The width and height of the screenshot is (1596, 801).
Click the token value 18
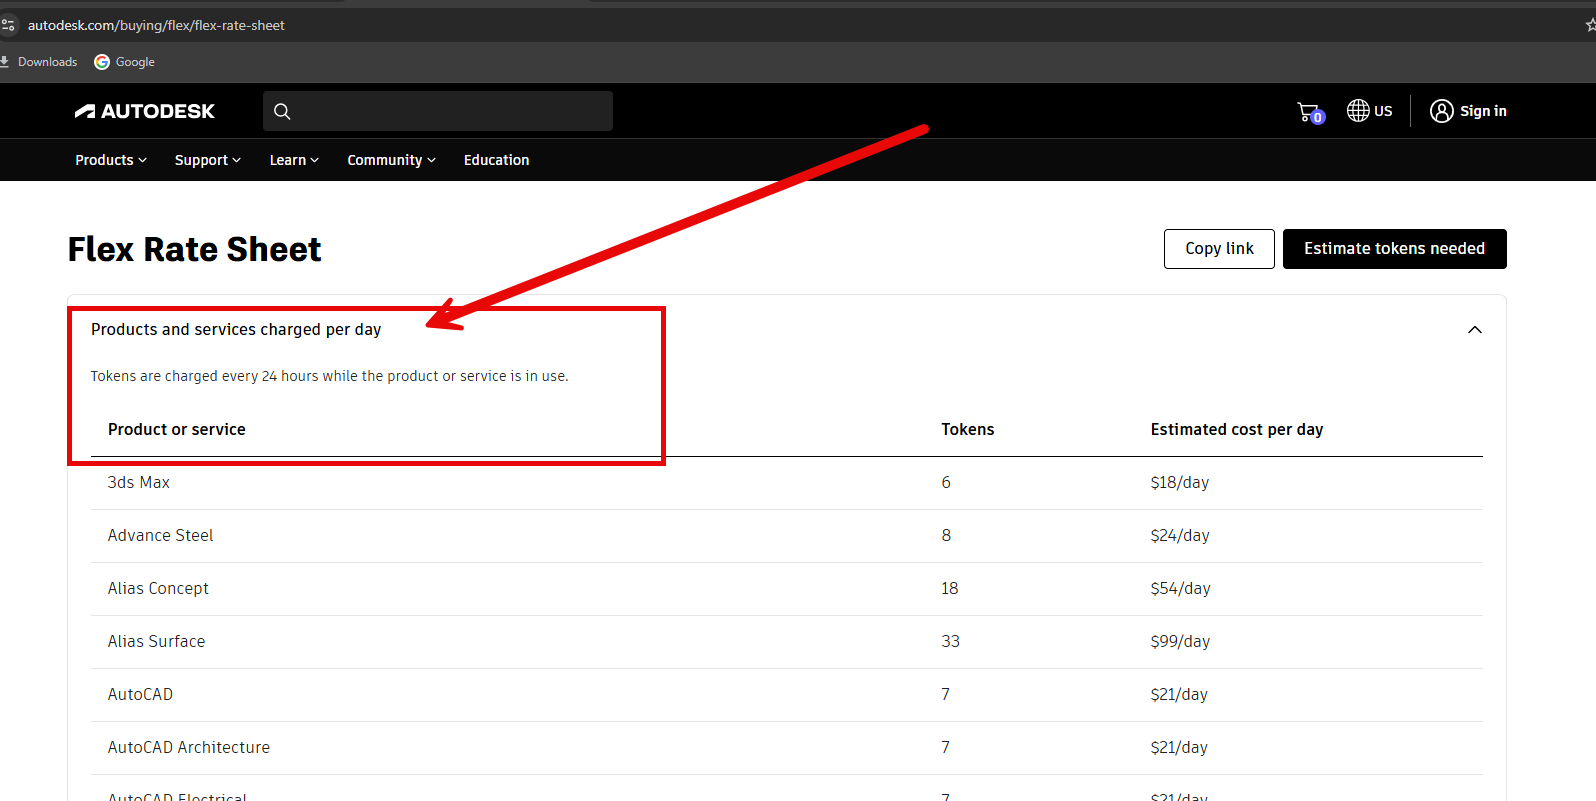point(949,588)
